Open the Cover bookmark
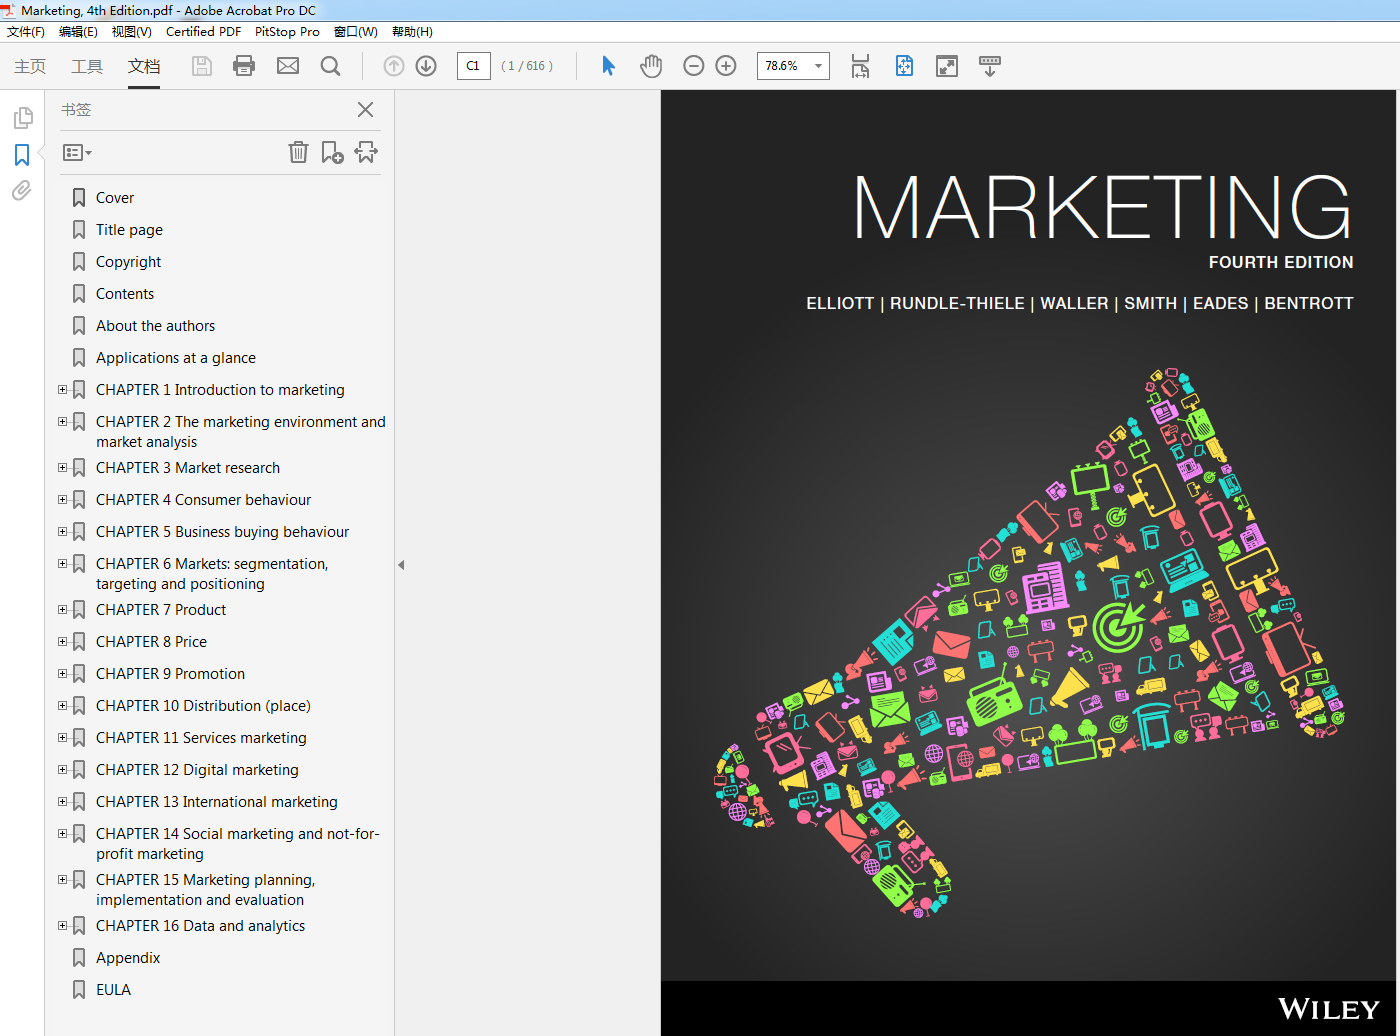 point(115,198)
